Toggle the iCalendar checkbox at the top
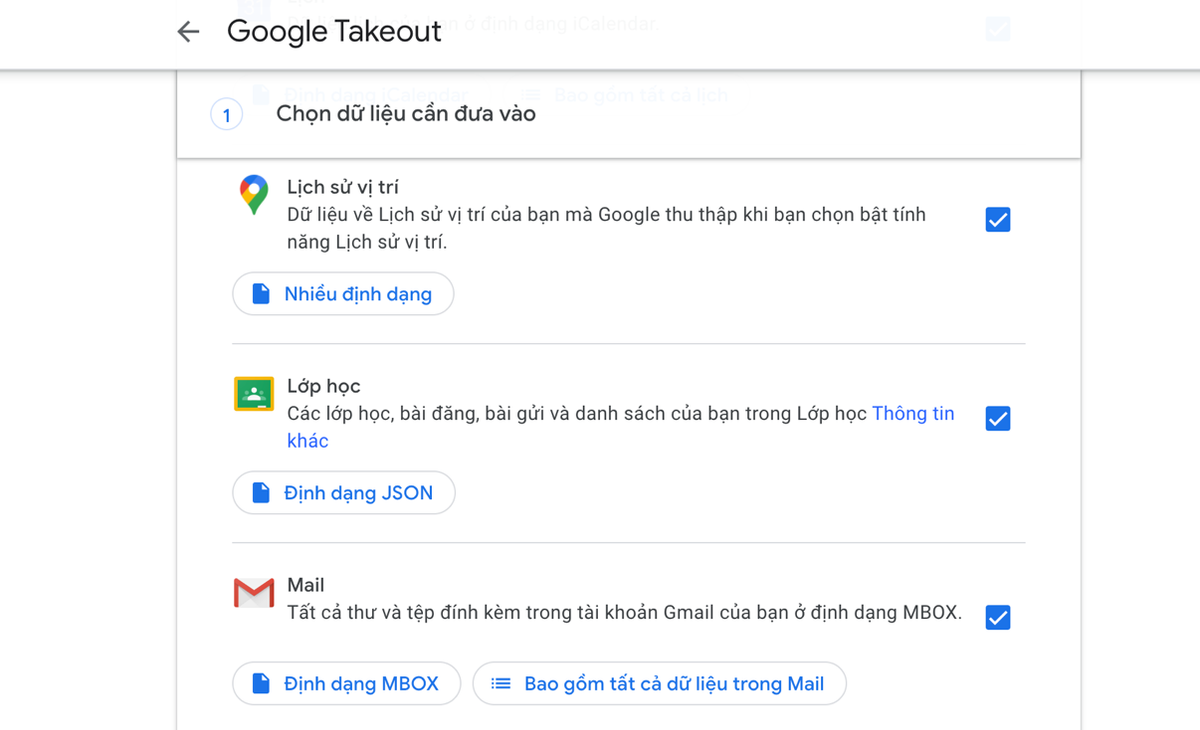 [997, 29]
